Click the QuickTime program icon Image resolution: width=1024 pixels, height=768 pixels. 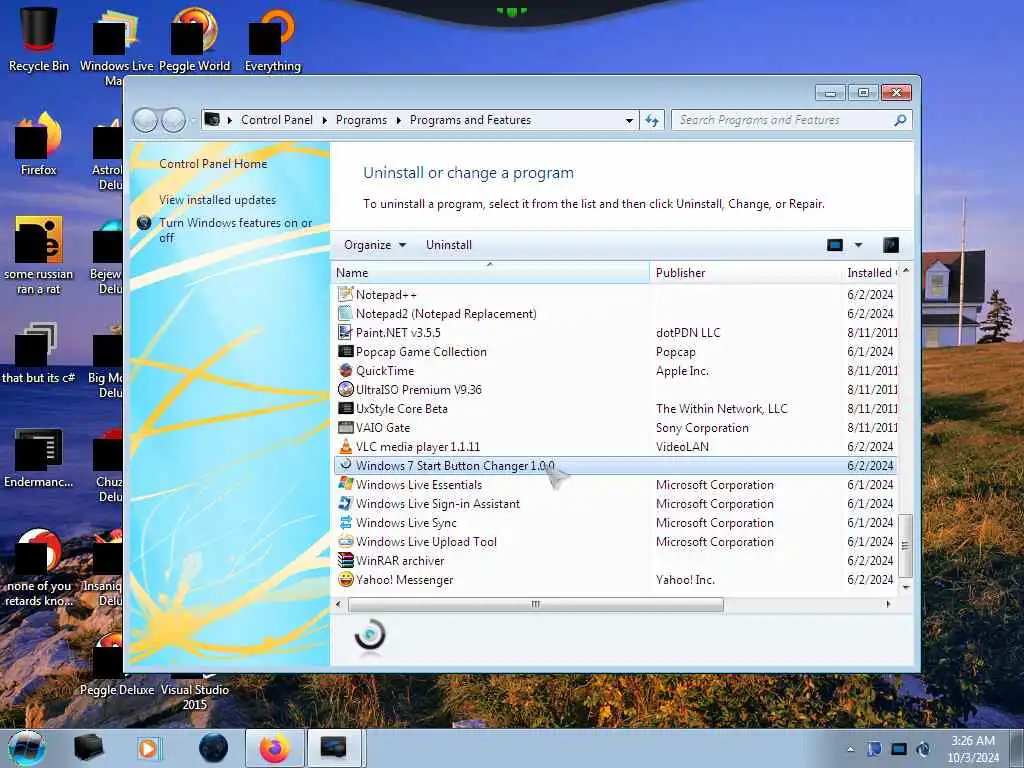tap(345, 370)
